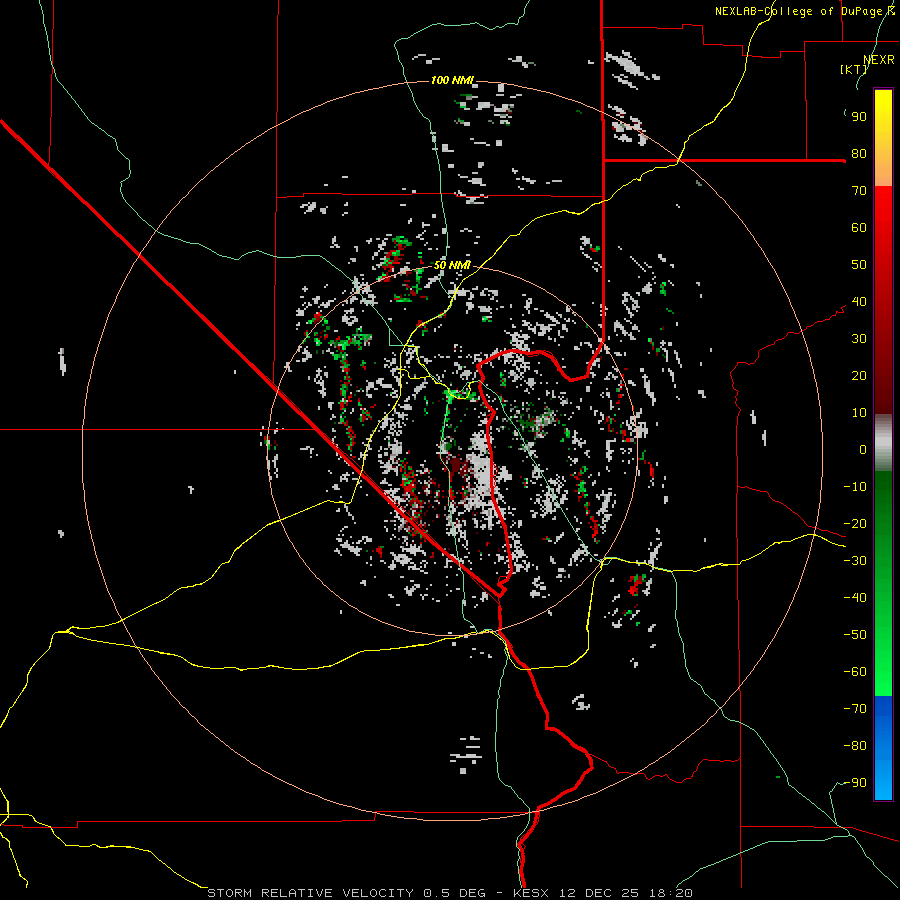Select the 60 value on the color scale
900x900 pixels.
pyautogui.click(x=859, y=228)
